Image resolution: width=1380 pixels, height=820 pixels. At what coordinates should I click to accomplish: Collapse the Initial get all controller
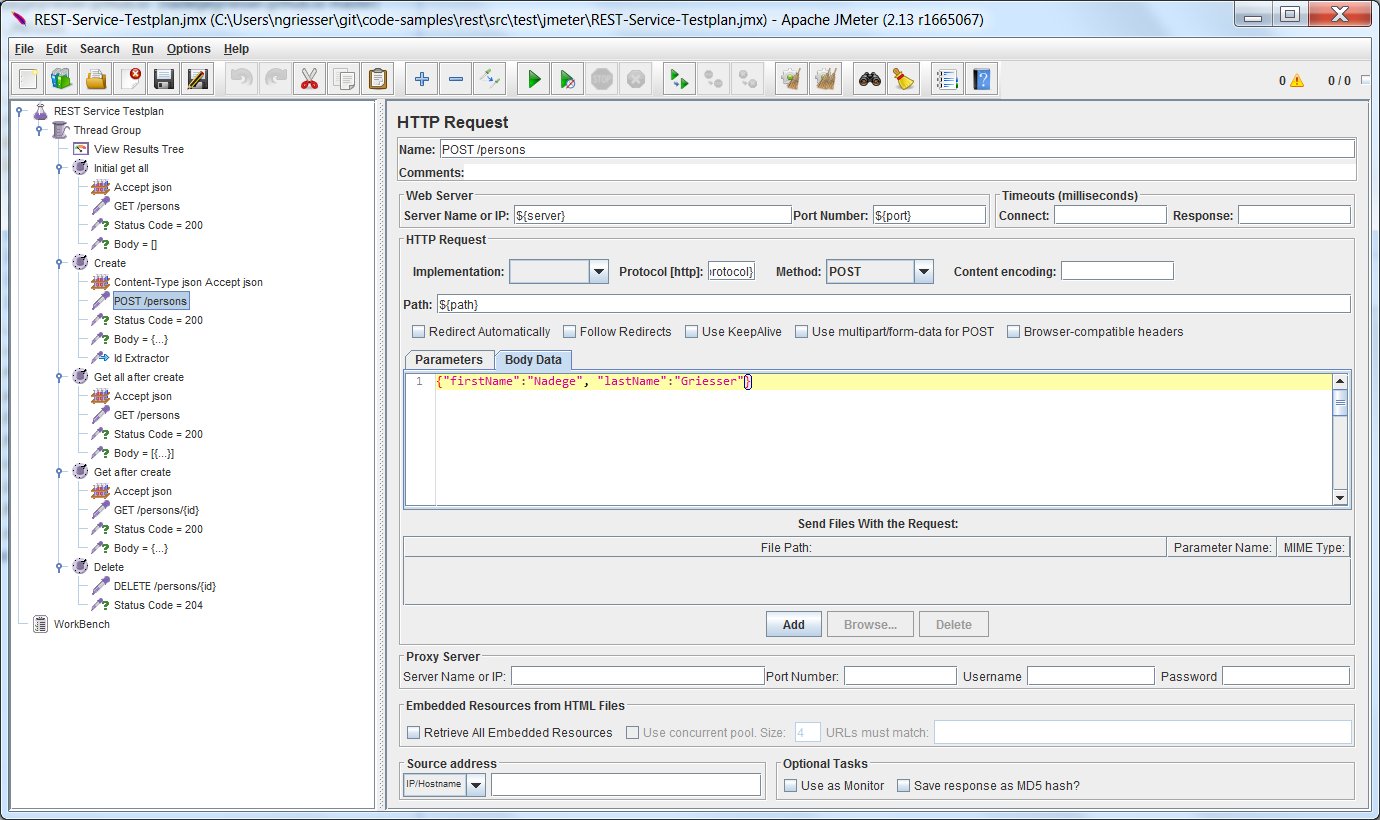[x=59, y=168]
